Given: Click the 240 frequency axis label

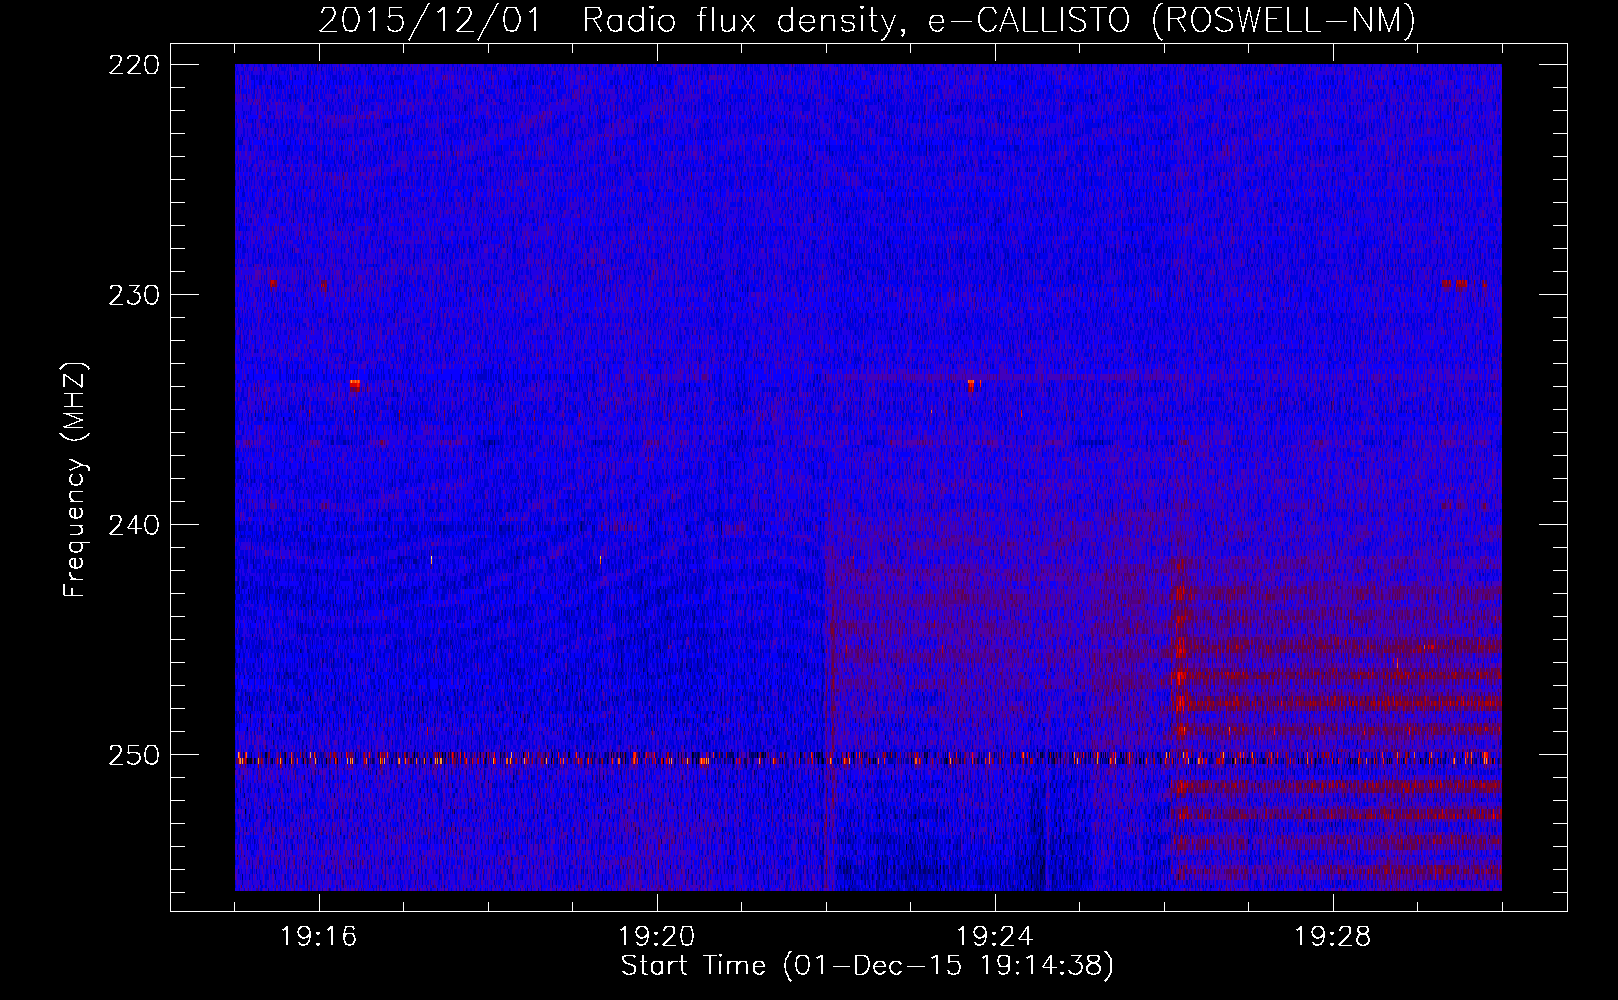Looking at the screenshot, I should 133,525.
